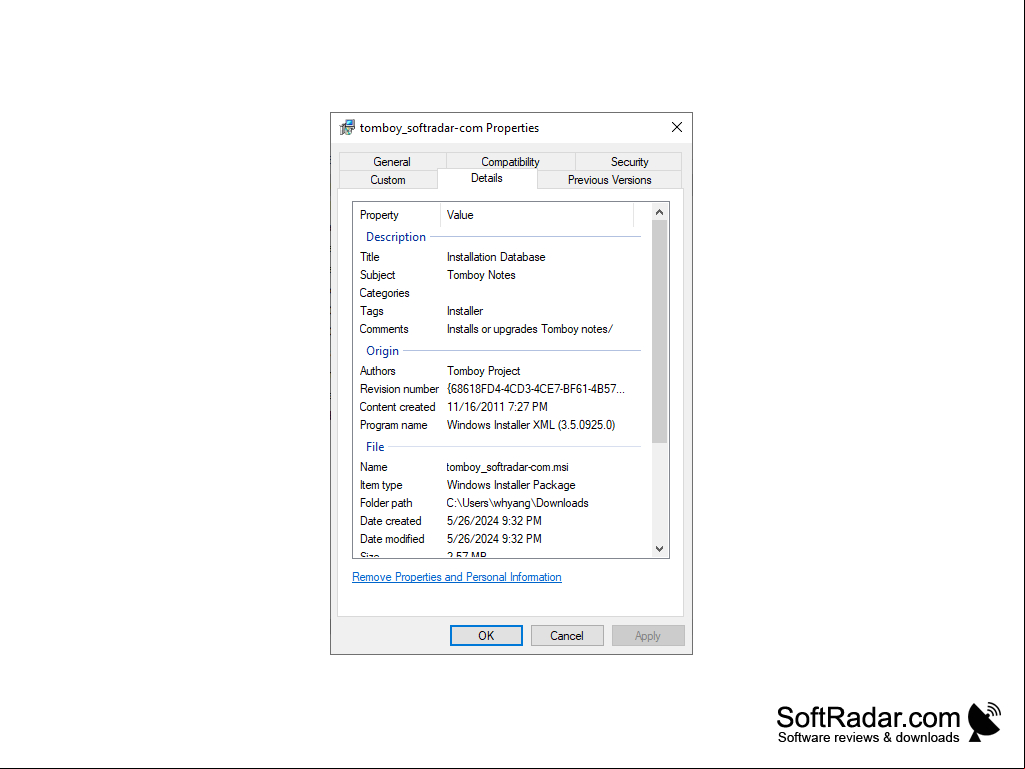This screenshot has width=1025, height=769.
Task: Click the scroll up arrow in details list
Action: 660,212
